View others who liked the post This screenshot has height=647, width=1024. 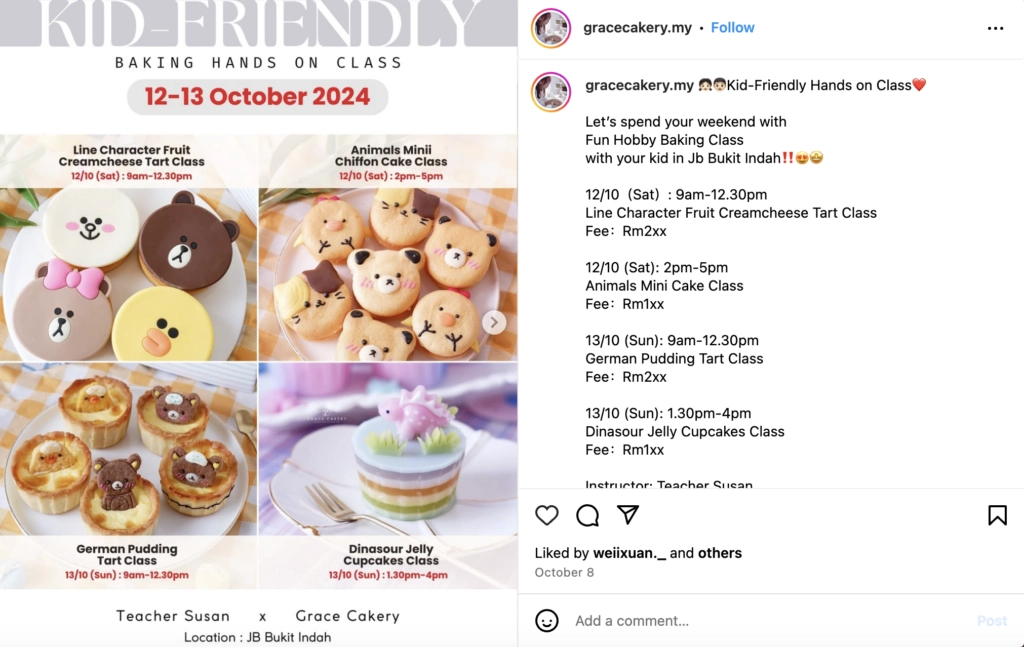pos(720,553)
